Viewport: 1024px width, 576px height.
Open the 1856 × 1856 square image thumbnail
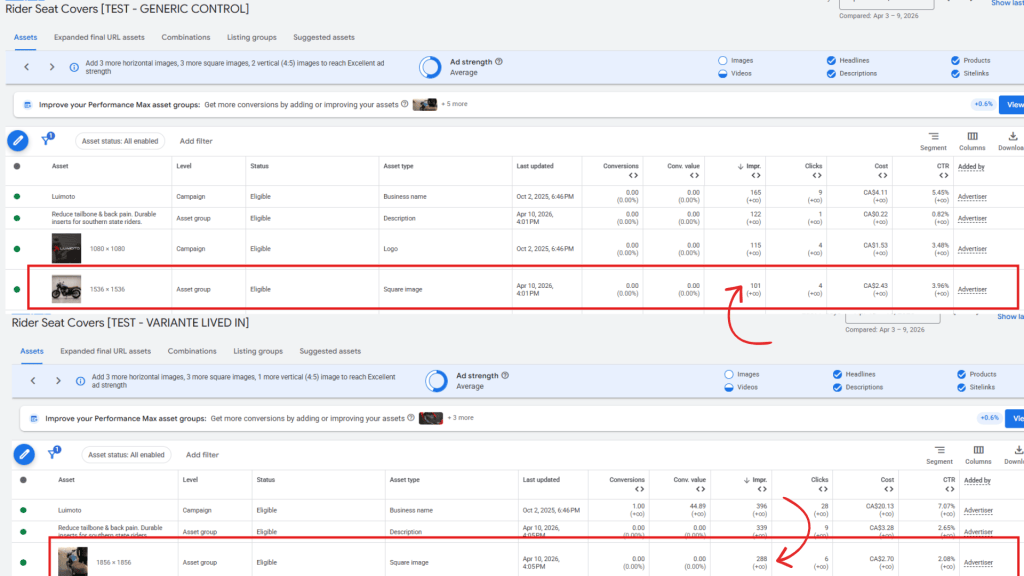click(72, 562)
